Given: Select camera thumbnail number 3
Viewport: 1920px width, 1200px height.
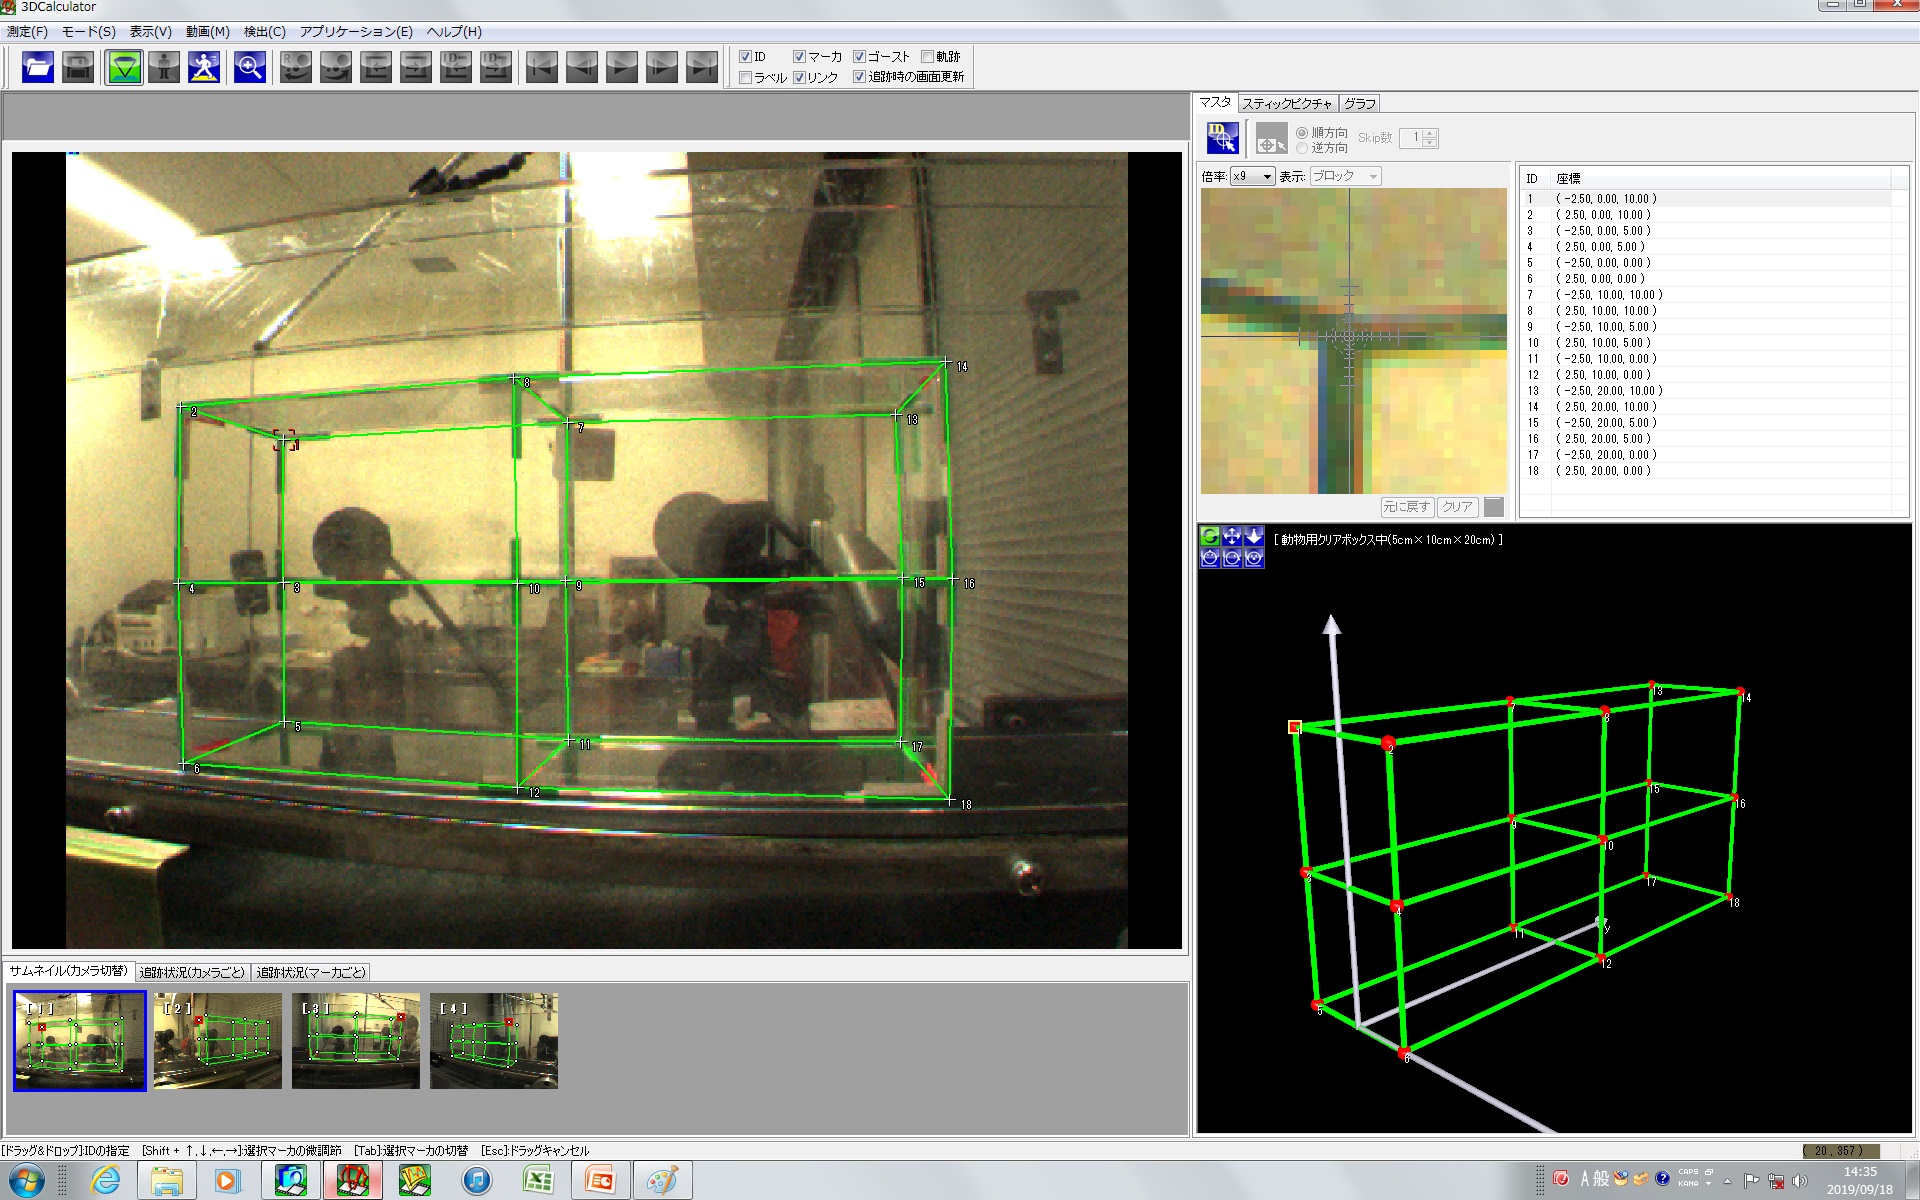Looking at the screenshot, I should pyautogui.click(x=356, y=1040).
